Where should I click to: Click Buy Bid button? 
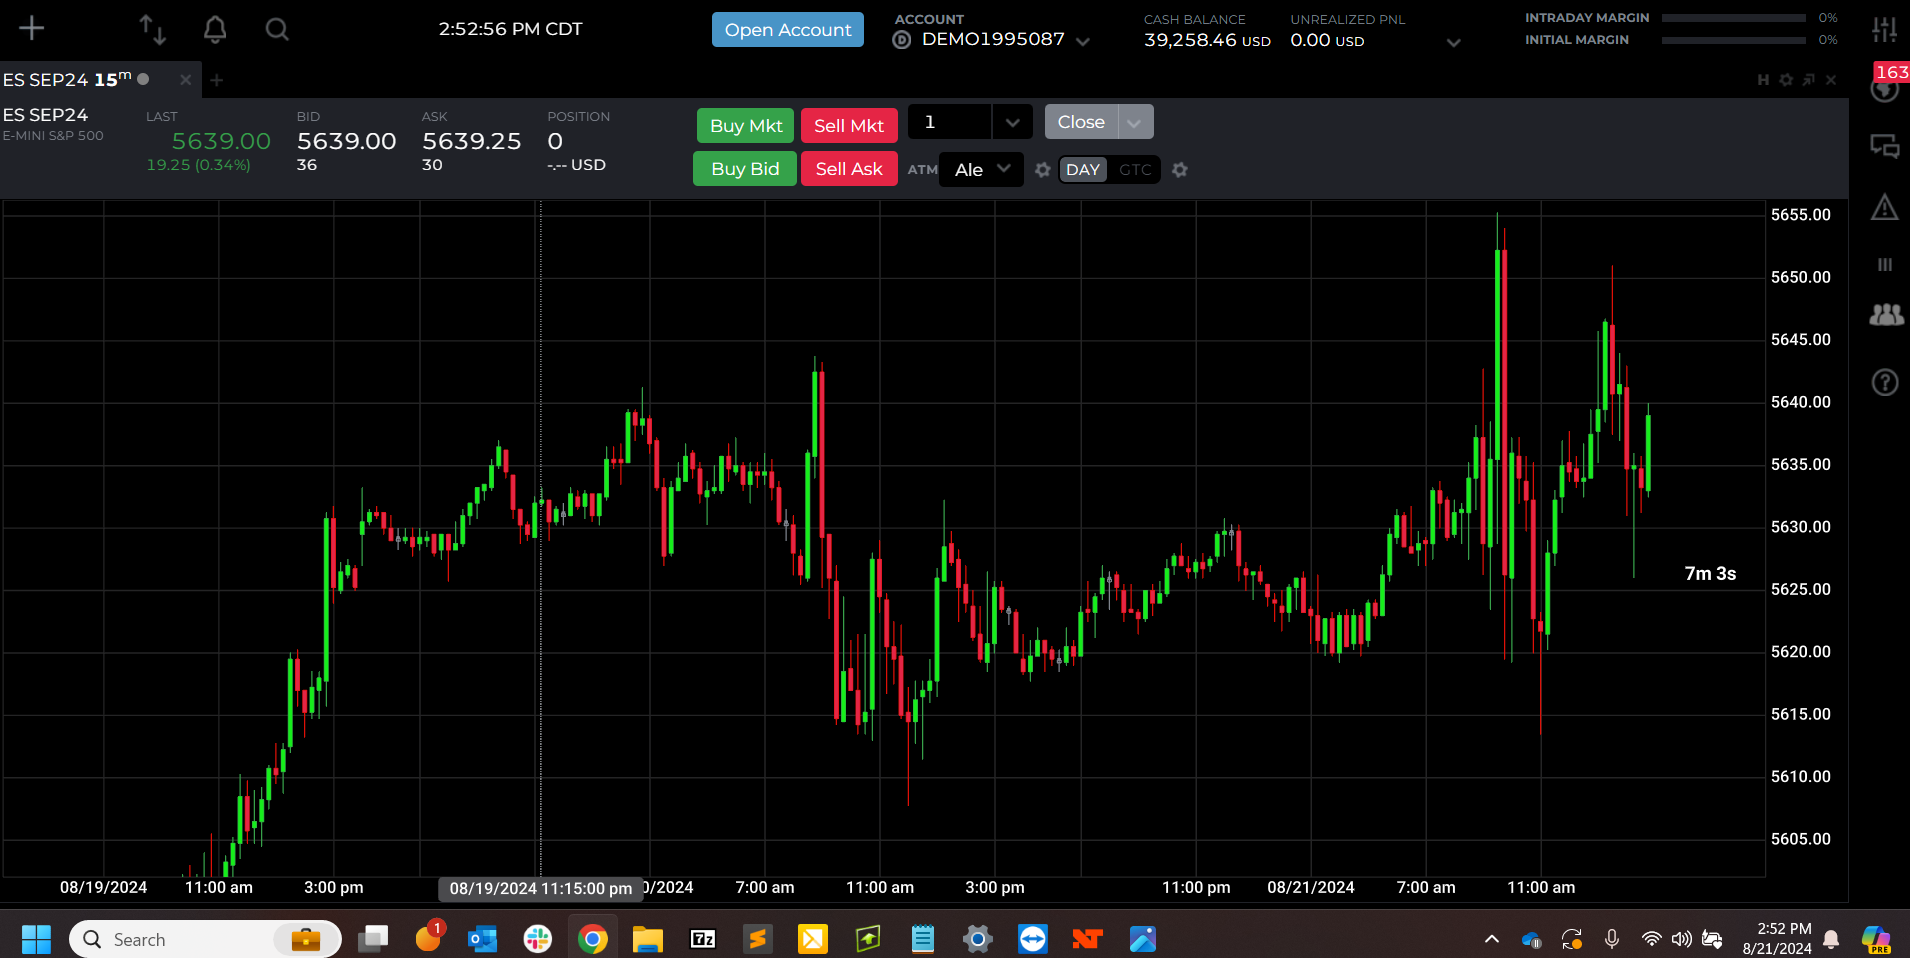(x=745, y=169)
